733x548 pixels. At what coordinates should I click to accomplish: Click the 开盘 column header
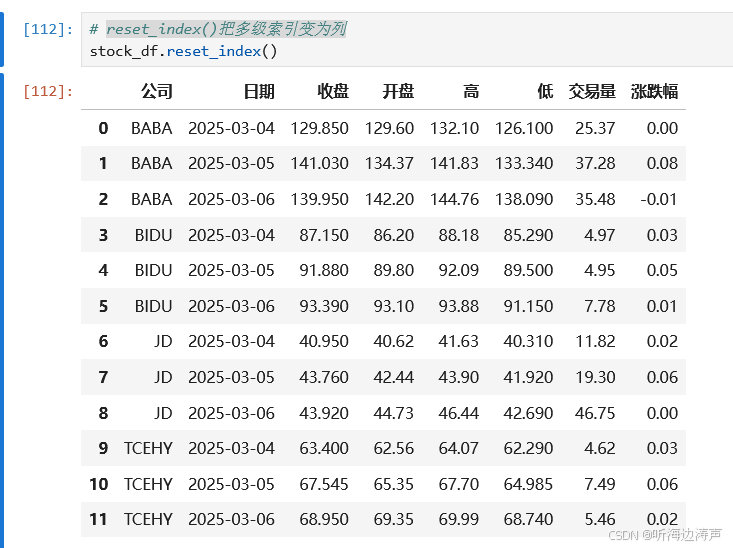398,91
